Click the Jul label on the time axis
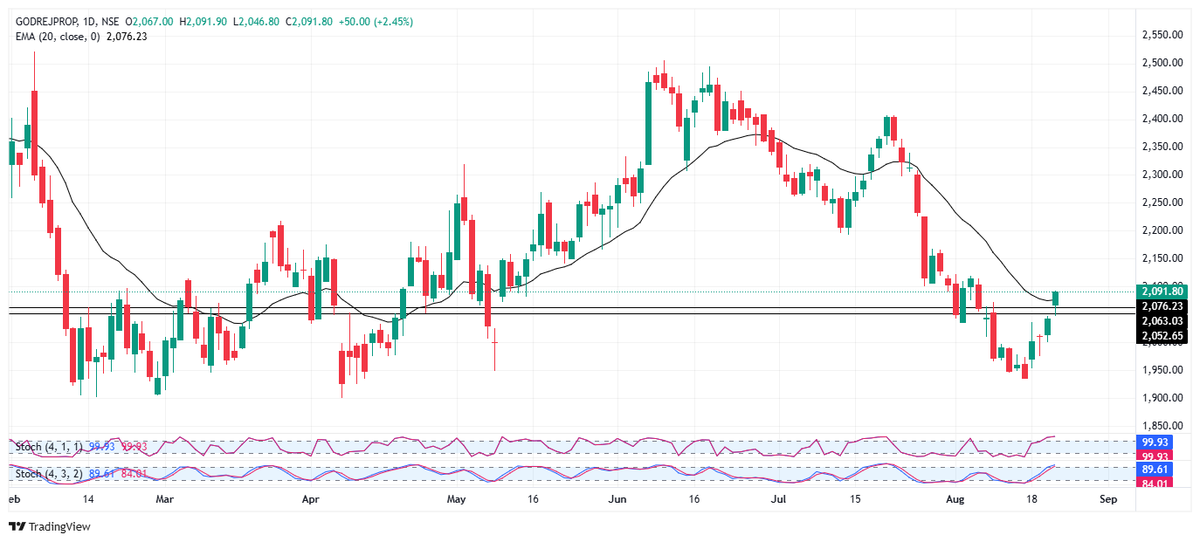This screenshot has width=1200, height=542. (x=779, y=497)
